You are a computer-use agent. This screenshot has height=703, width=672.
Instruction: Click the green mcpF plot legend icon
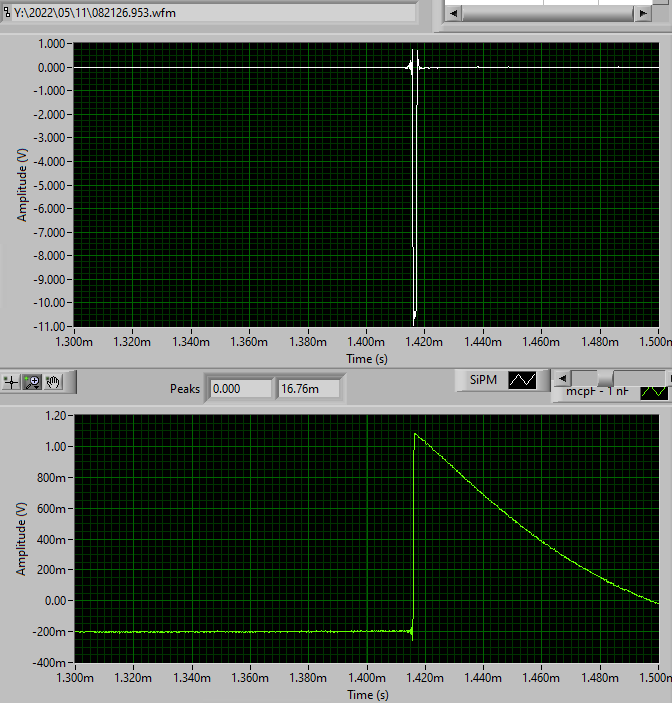click(654, 392)
